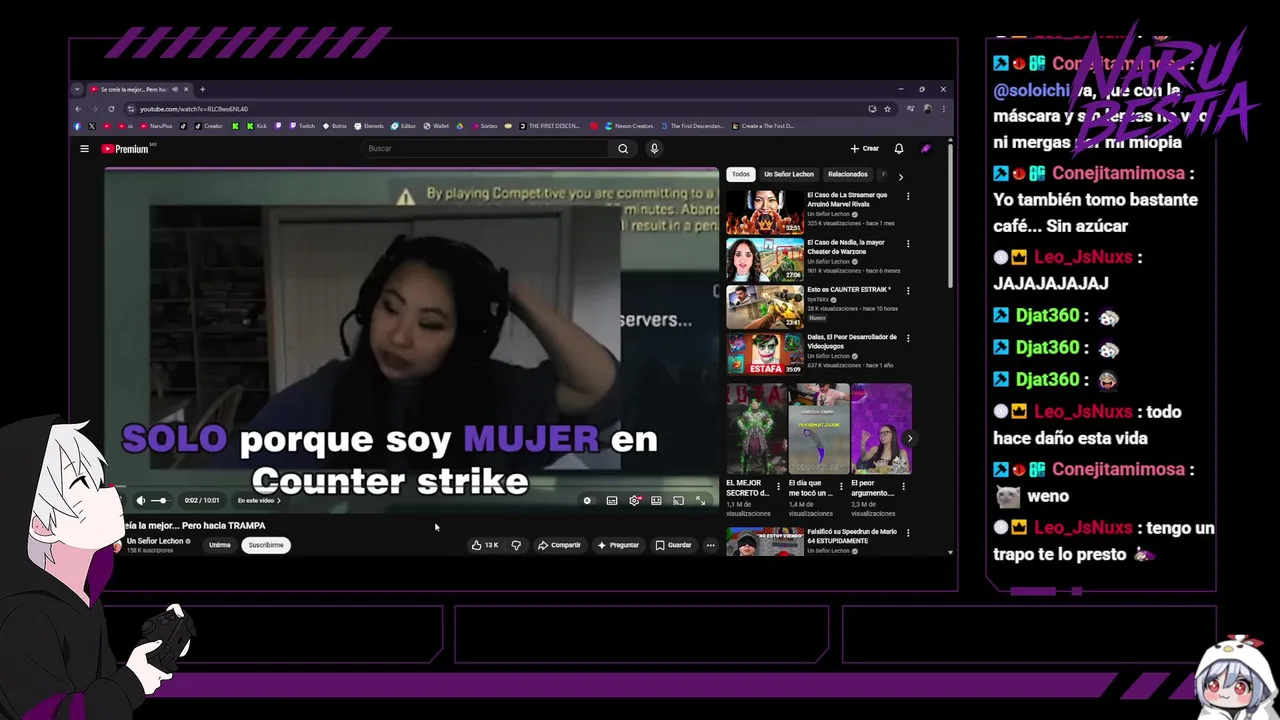1280x720 pixels.
Task: Open 'Falsificó su Speedrun de Mario' video
Action: [765, 541]
